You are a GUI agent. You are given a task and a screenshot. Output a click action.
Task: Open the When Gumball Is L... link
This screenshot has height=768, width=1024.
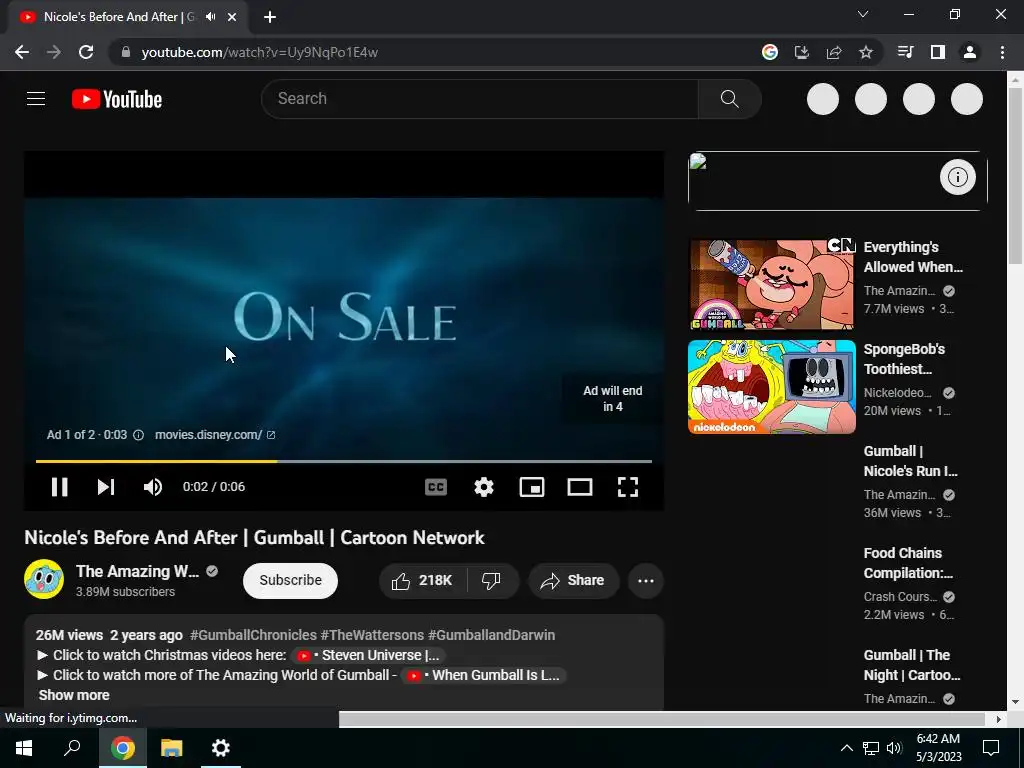483,675
